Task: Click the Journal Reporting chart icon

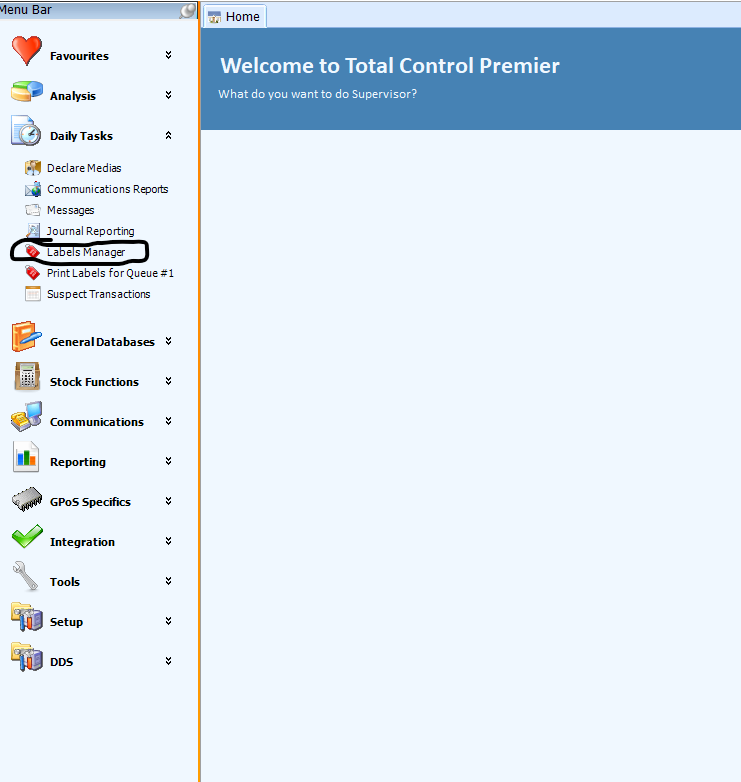Action: coord(33,231)
